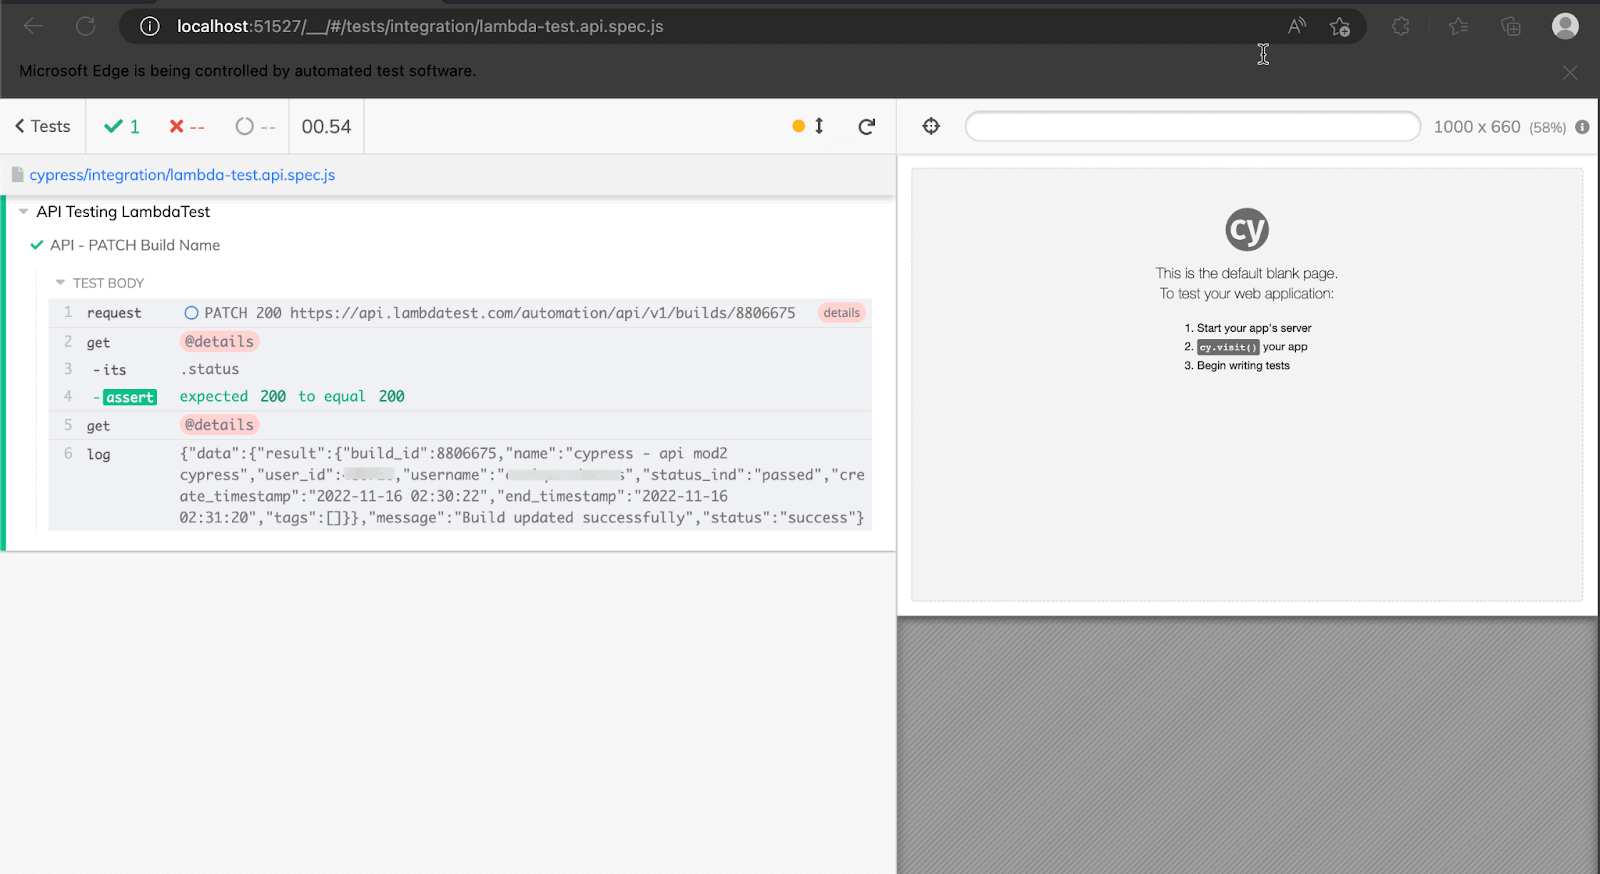Open the Favorites list icon
Image resolution: width=1600 pixels, height=874 pixels.
point(1459,26)
